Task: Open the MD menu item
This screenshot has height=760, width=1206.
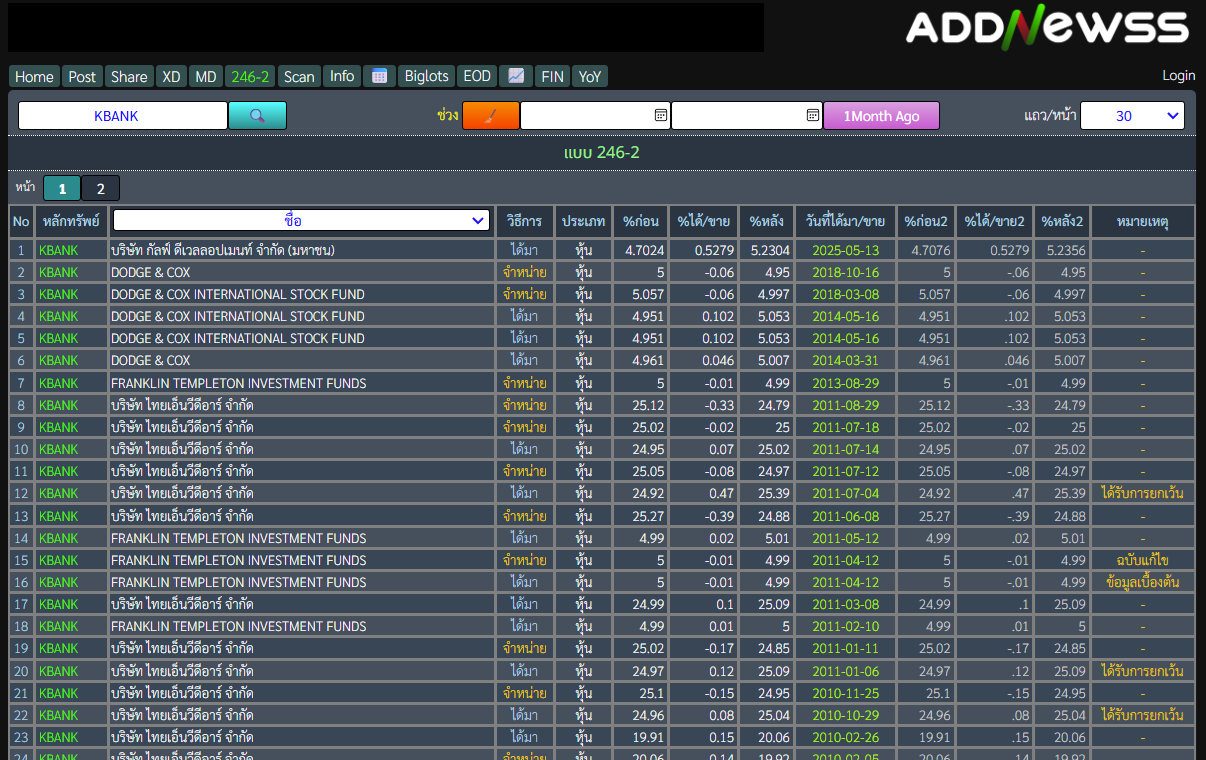Action: (x=205, y=76)
